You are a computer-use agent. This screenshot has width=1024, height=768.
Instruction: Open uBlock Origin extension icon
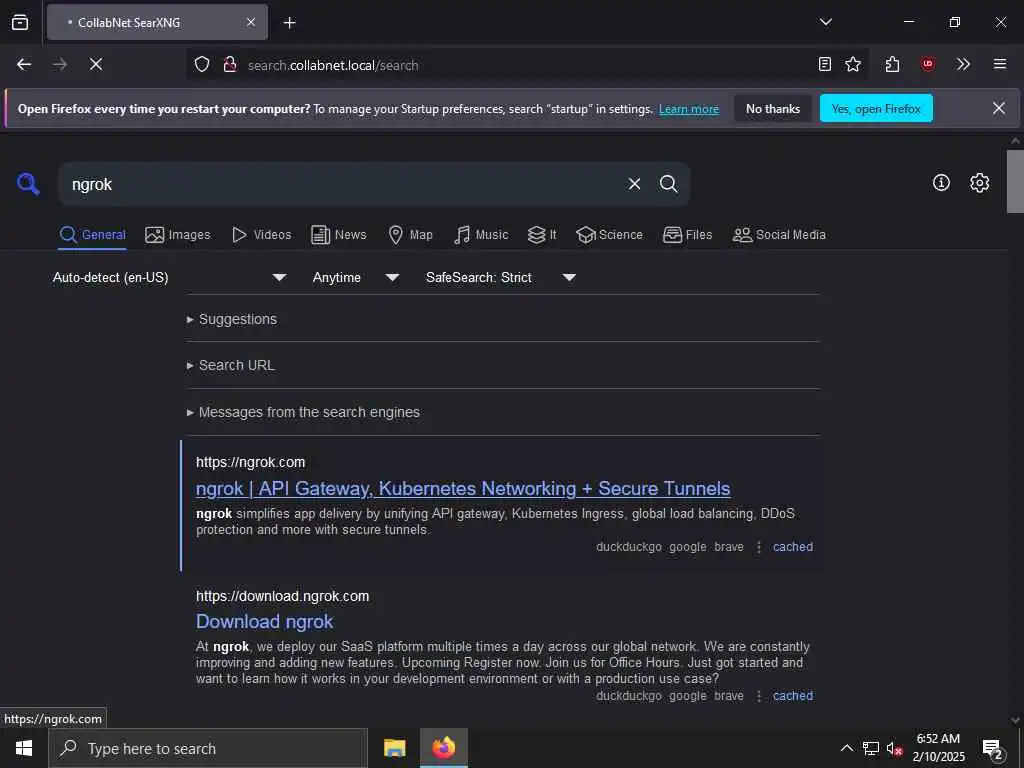pyautogui.click(x=927, y=64)
